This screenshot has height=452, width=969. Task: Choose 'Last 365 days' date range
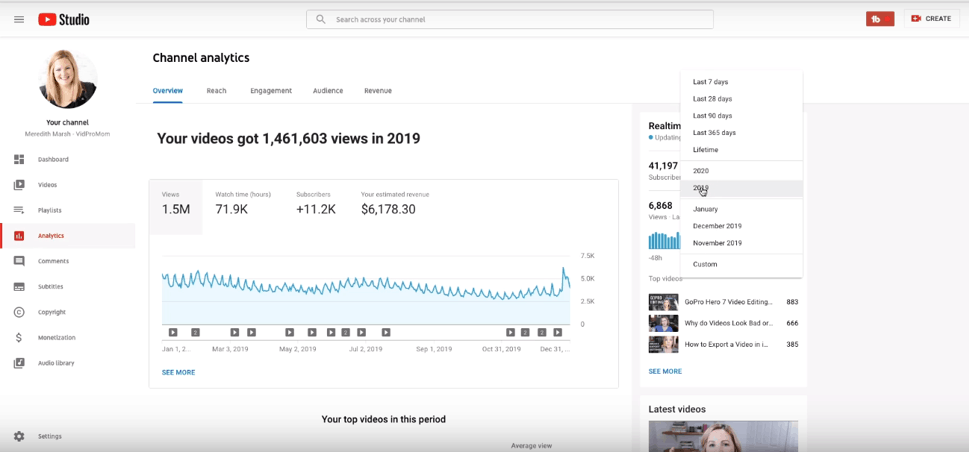[x=742, y=133]
